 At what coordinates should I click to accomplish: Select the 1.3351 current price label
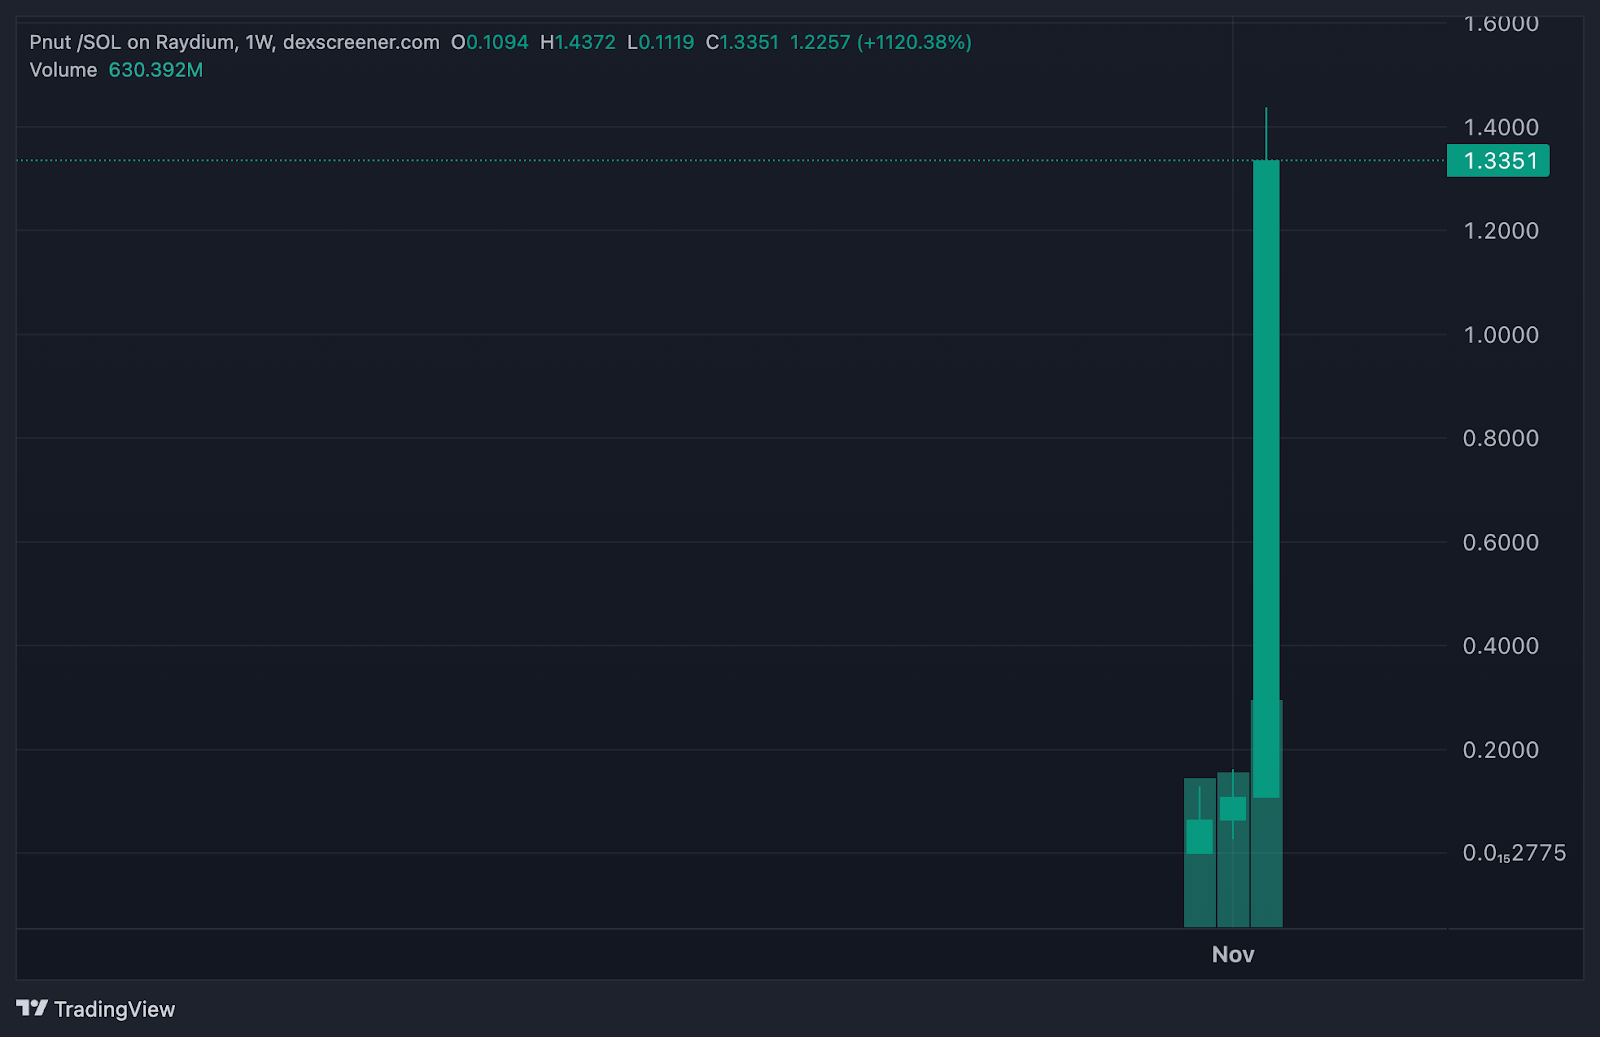[1498, 161]
